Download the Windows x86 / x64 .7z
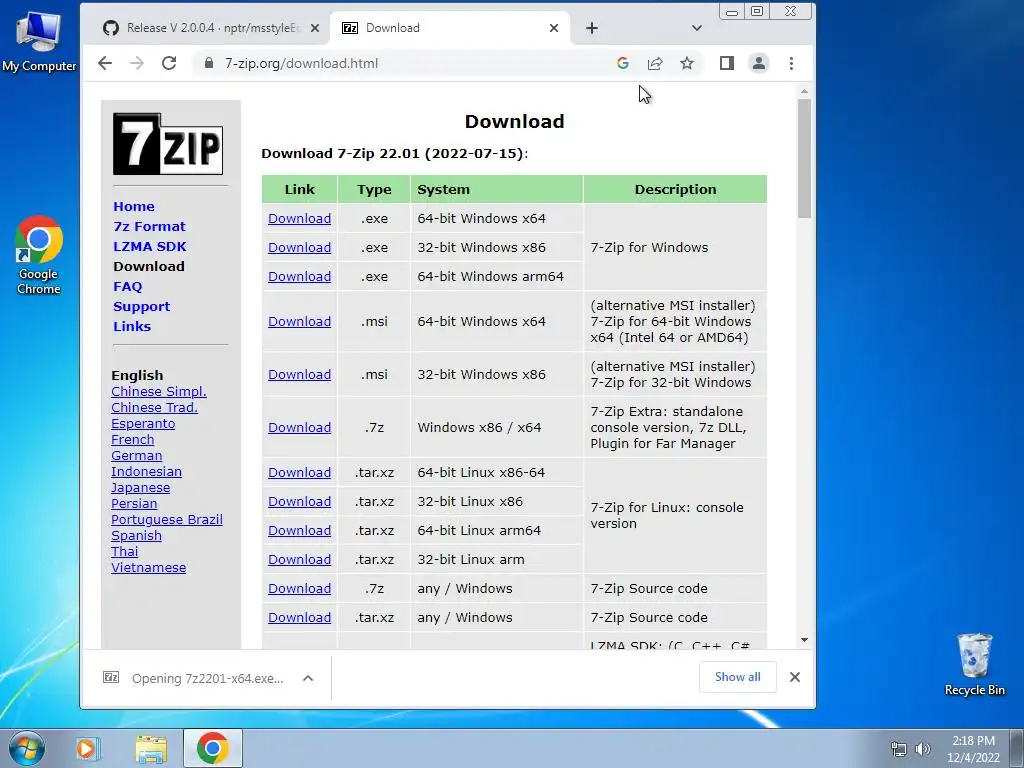Screen dimensions: 1024x768 299,427
